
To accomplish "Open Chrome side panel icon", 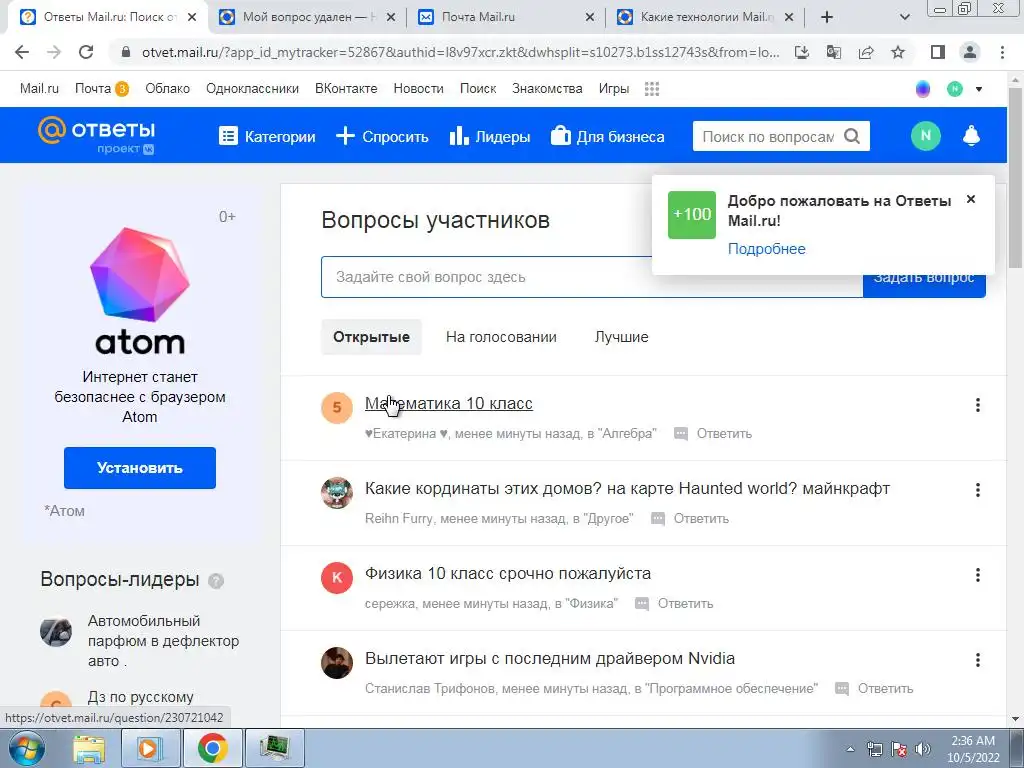I will tap(938, 52).
